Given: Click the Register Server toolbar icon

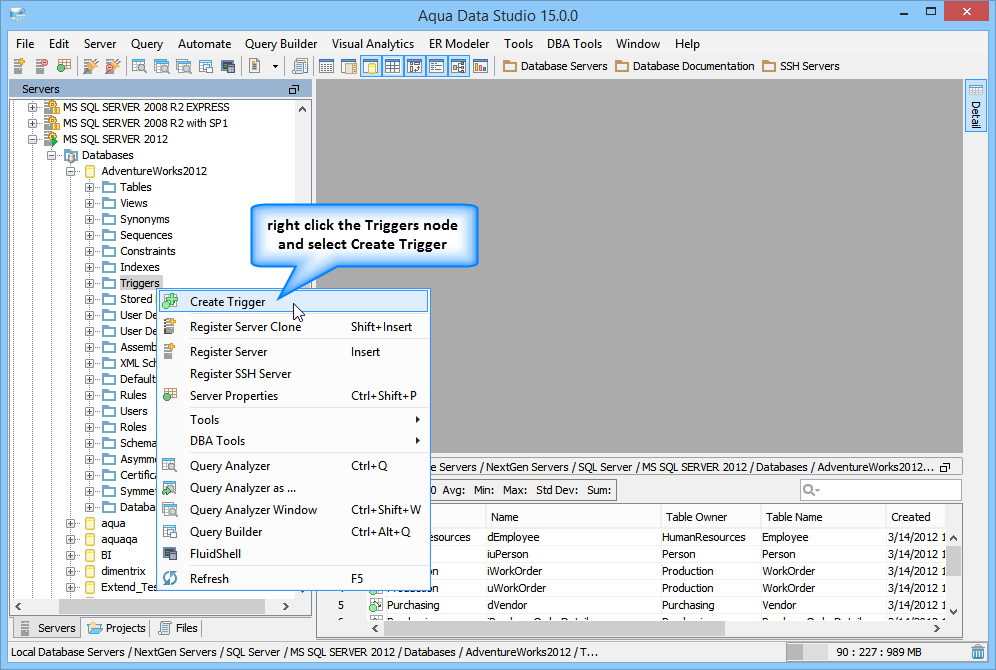Looking at the screenshot, I should pos(19,66).
